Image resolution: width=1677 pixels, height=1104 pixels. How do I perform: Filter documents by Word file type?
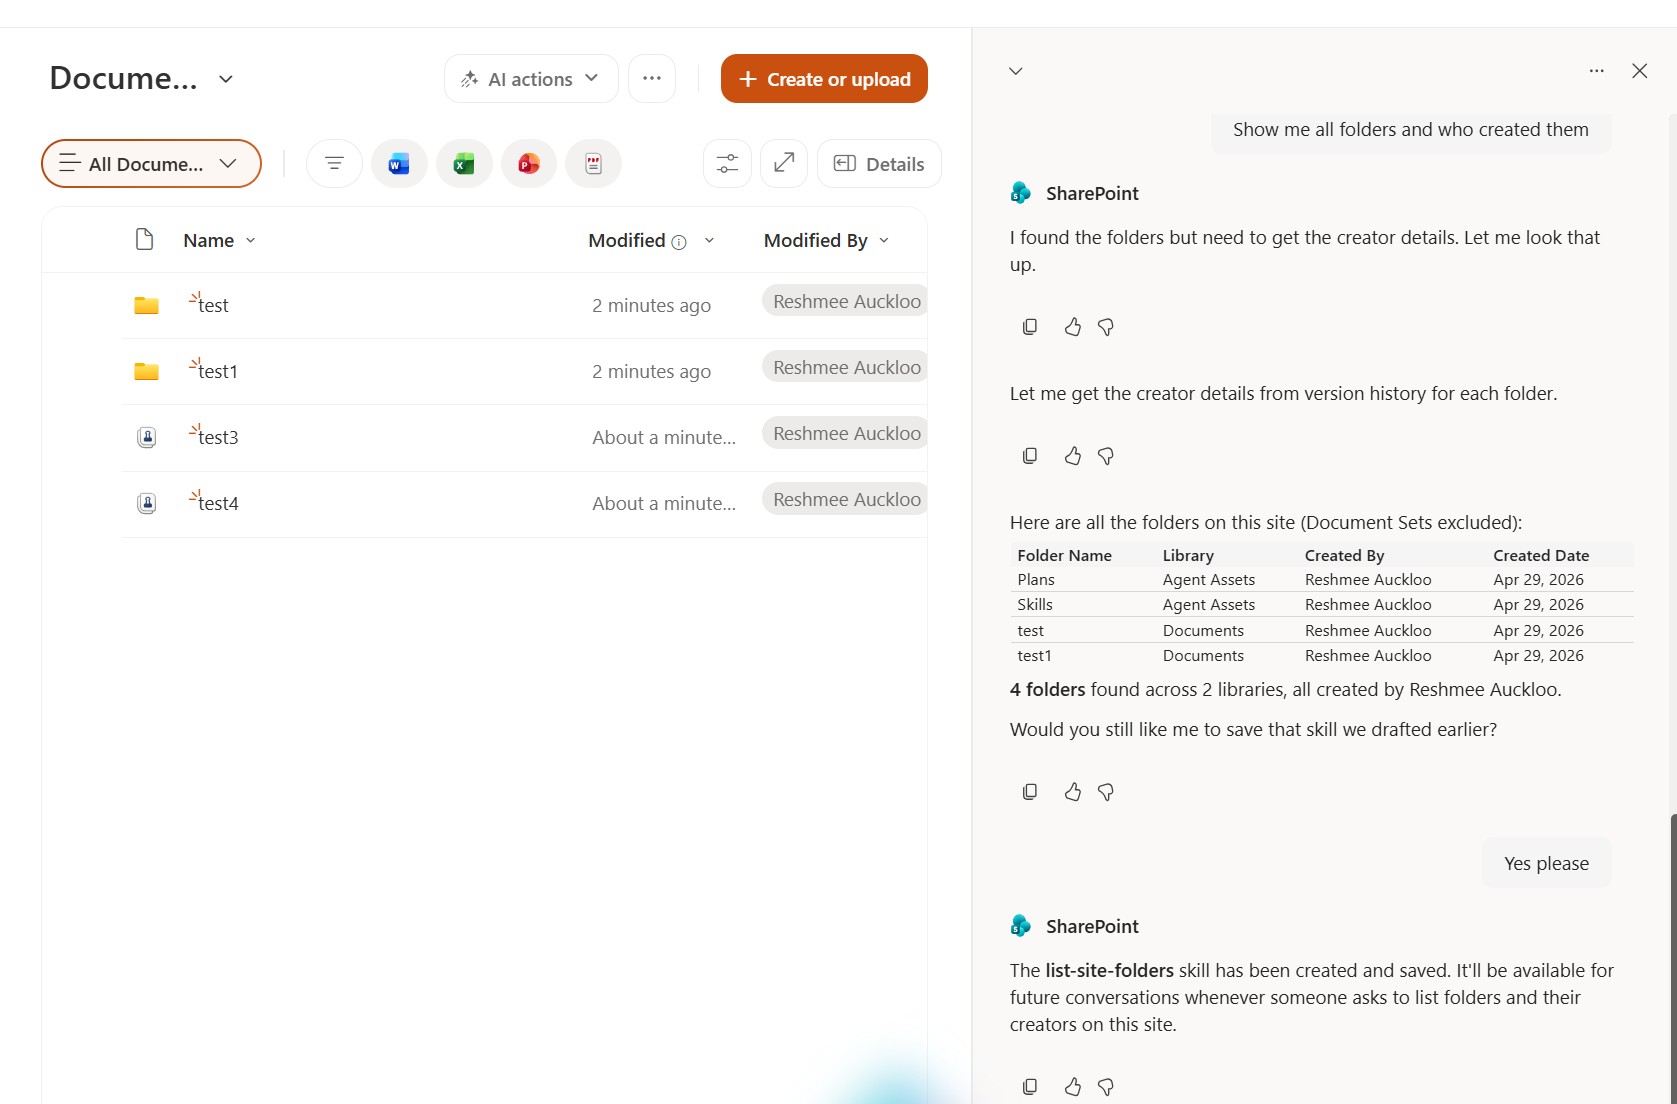[399, 164]
